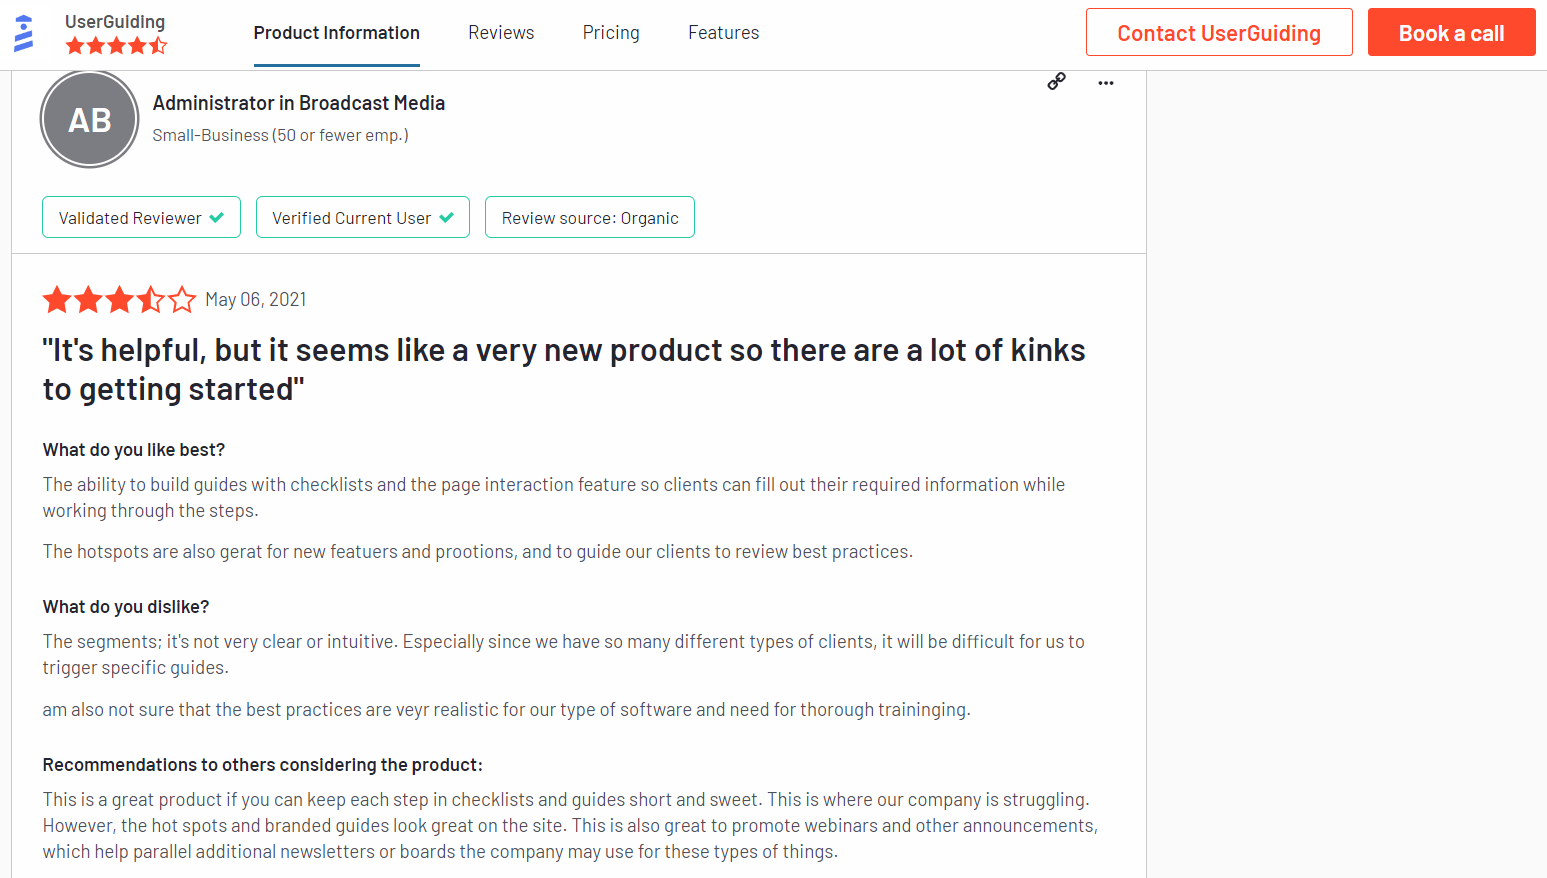Click the What do you like best? heading
1547x878 pixels.
tap(134, 450)
